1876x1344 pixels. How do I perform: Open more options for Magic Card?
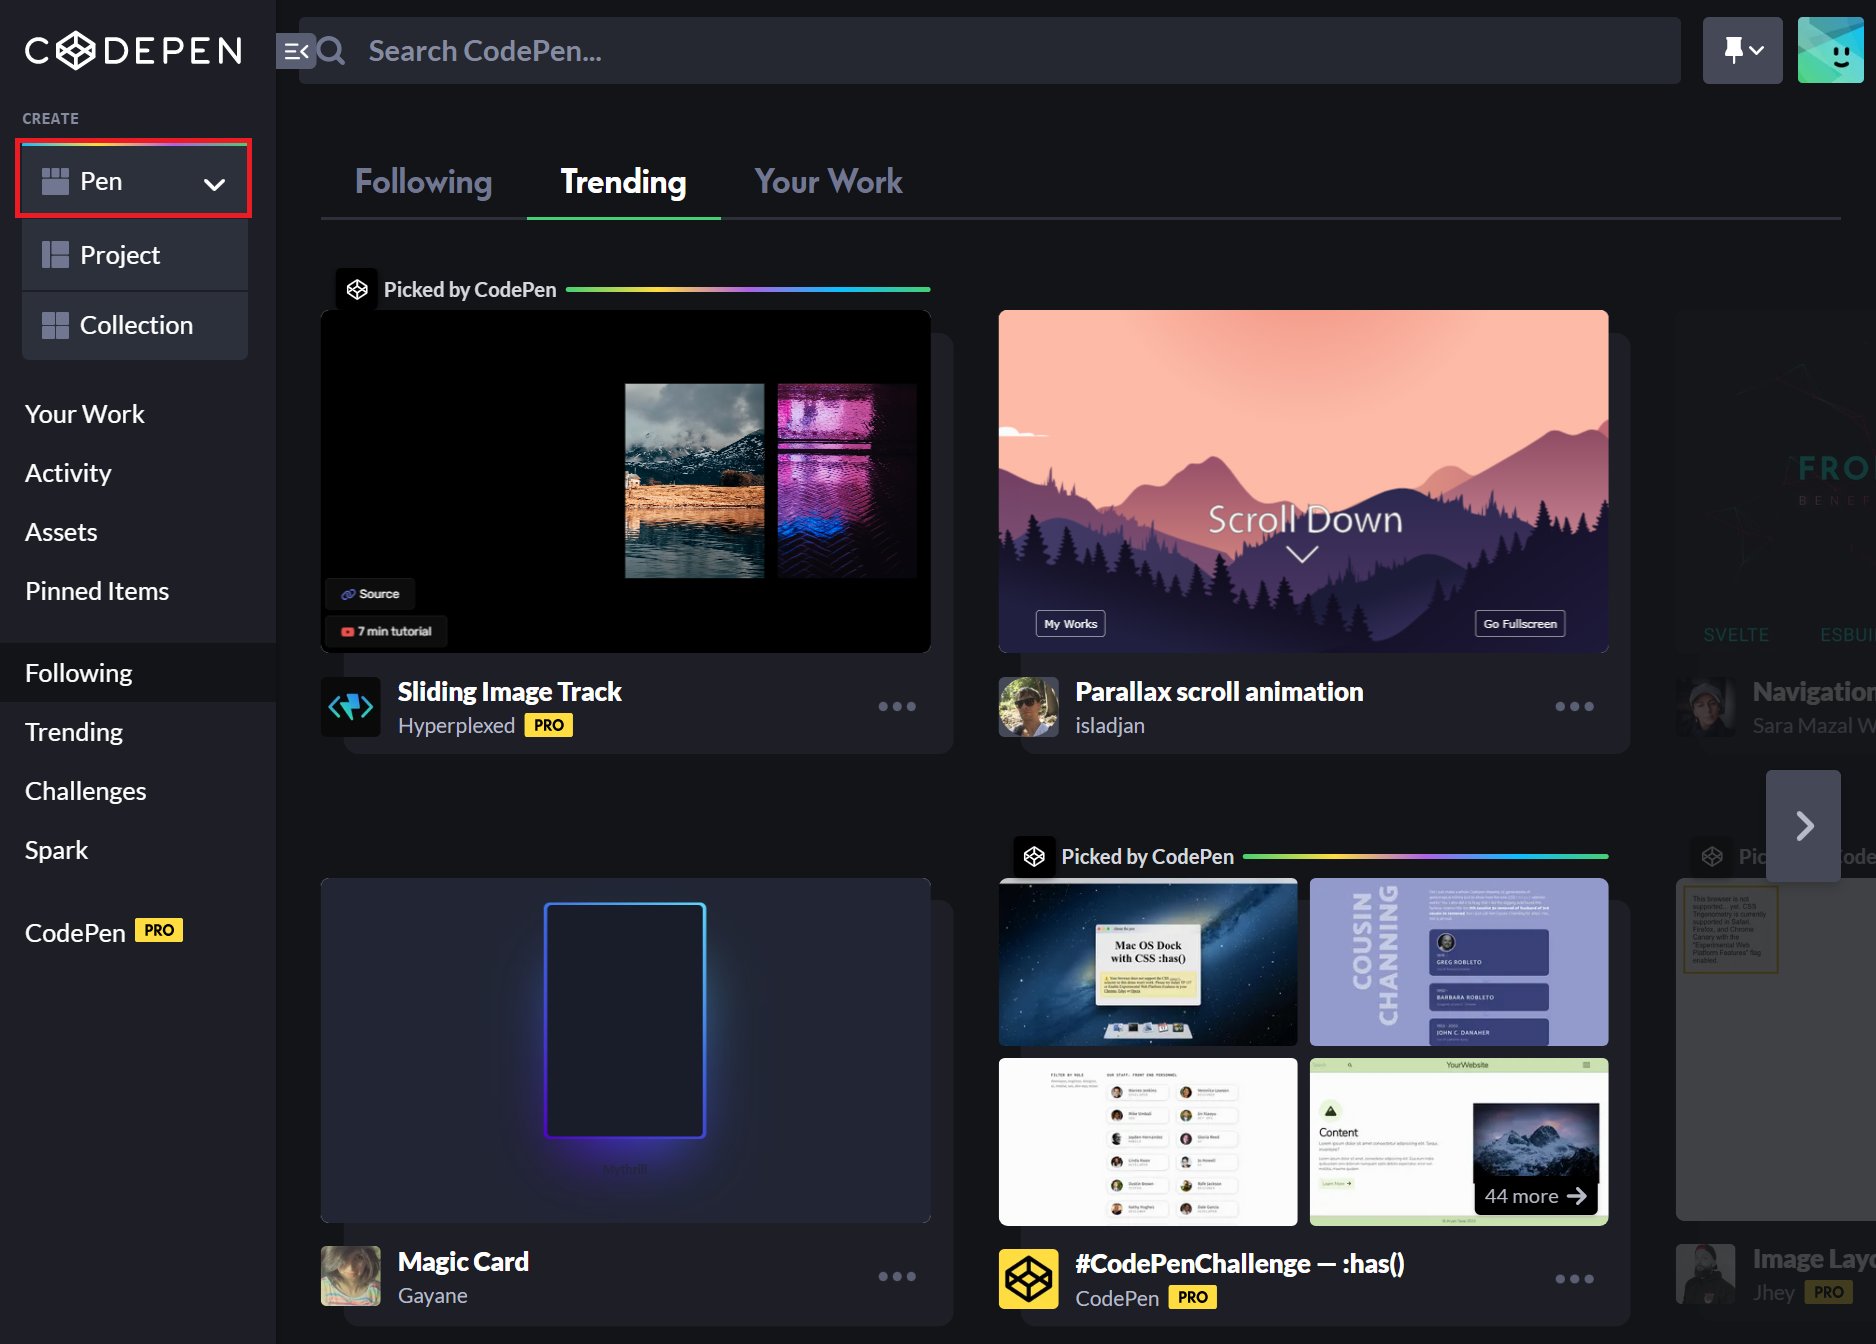pyautogui.click(x=897, y=1276)
